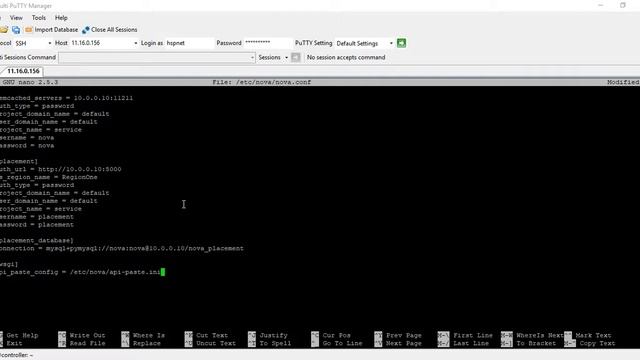The width and height of the screenshot is (640, 360).
Task: Click the blue duplicate windows toolbar icon
Action: coord(16,30)
